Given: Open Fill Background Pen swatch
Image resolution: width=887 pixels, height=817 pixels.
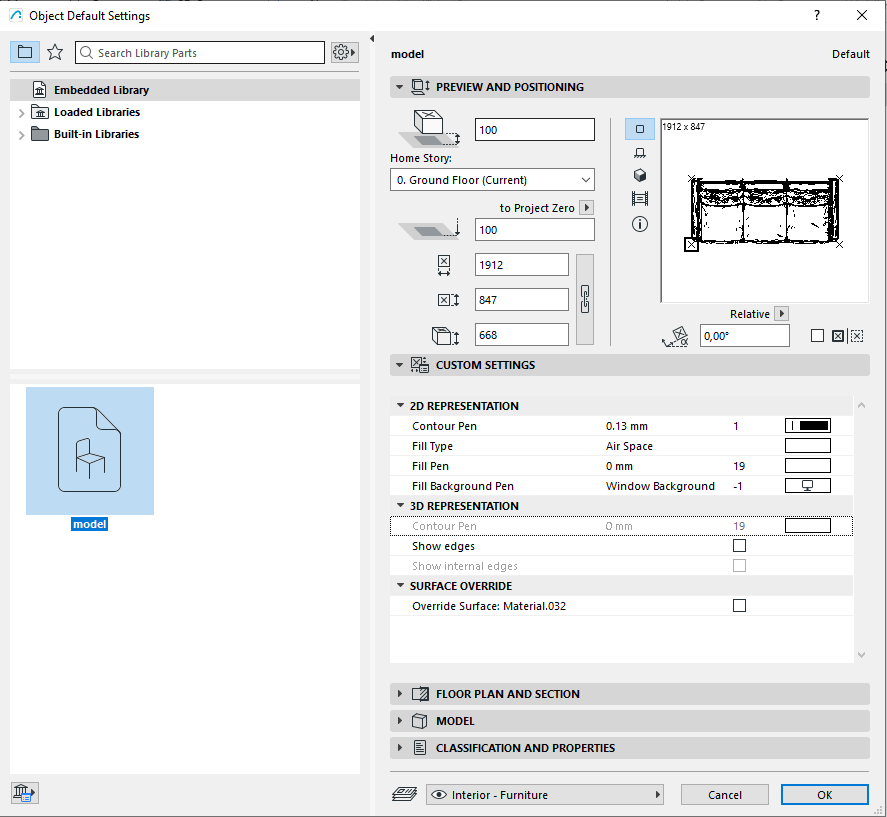Looking at the screenshot, I should [x=807, y=485].
